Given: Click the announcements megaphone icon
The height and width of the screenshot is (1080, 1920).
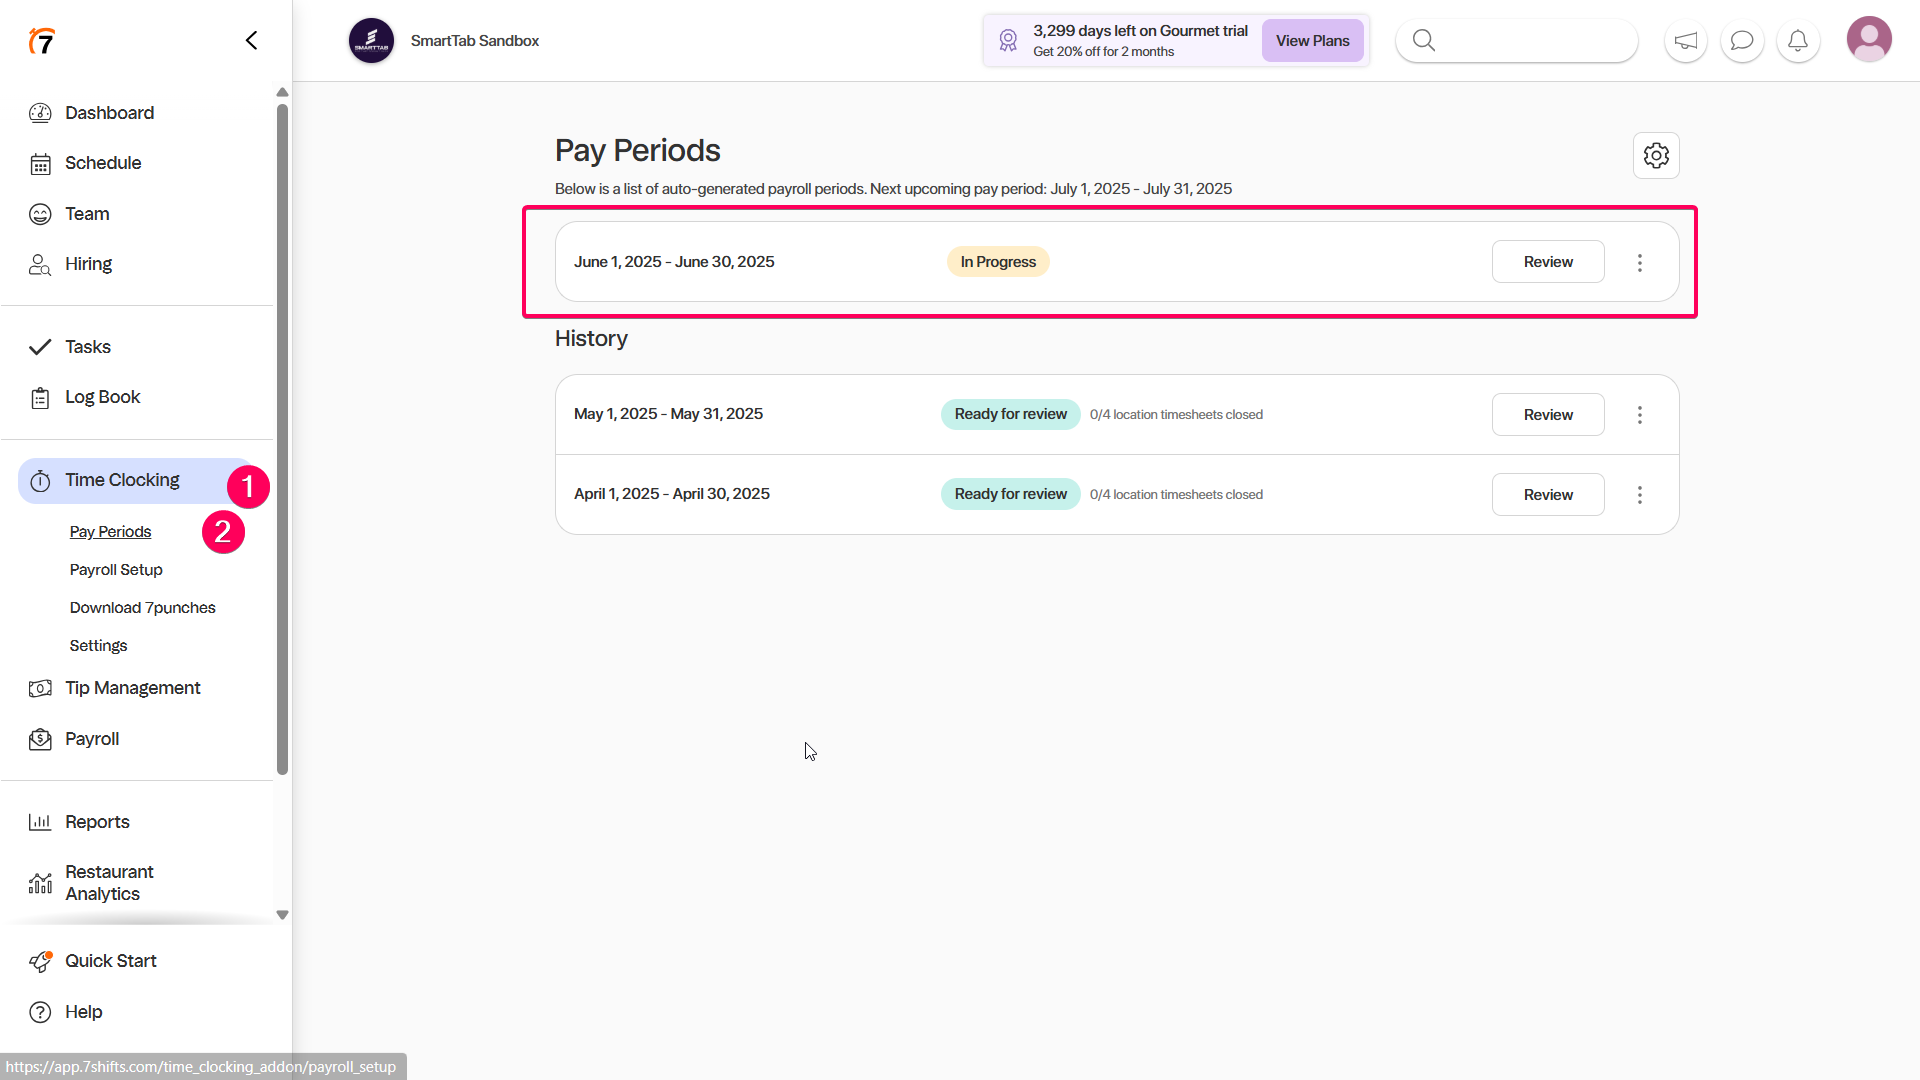Looking at the screenshot, I should point(1686,41).
